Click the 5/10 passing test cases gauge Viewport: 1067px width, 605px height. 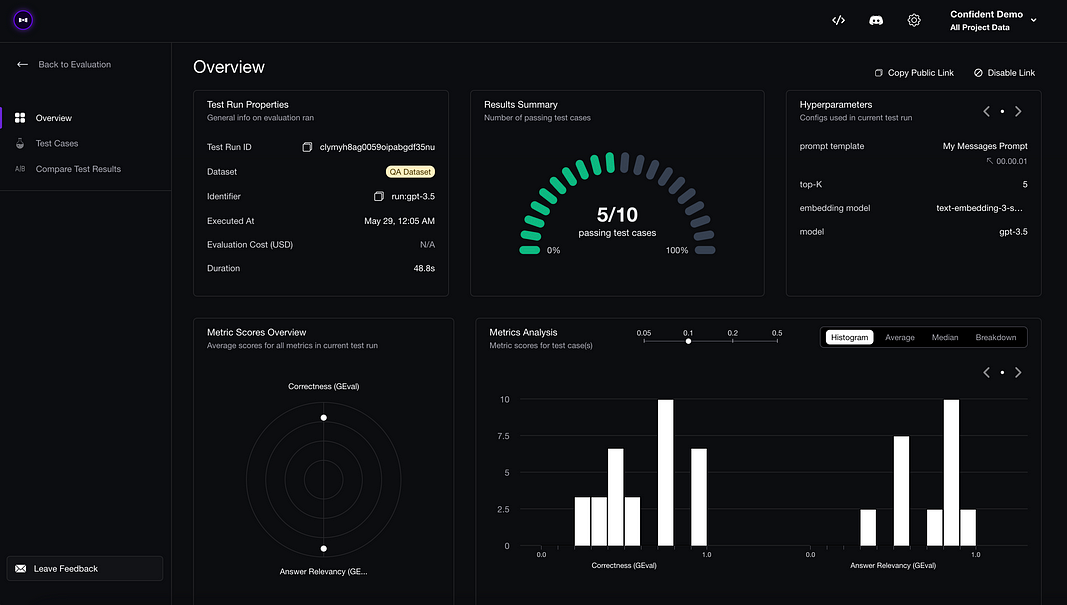[617, 204]
